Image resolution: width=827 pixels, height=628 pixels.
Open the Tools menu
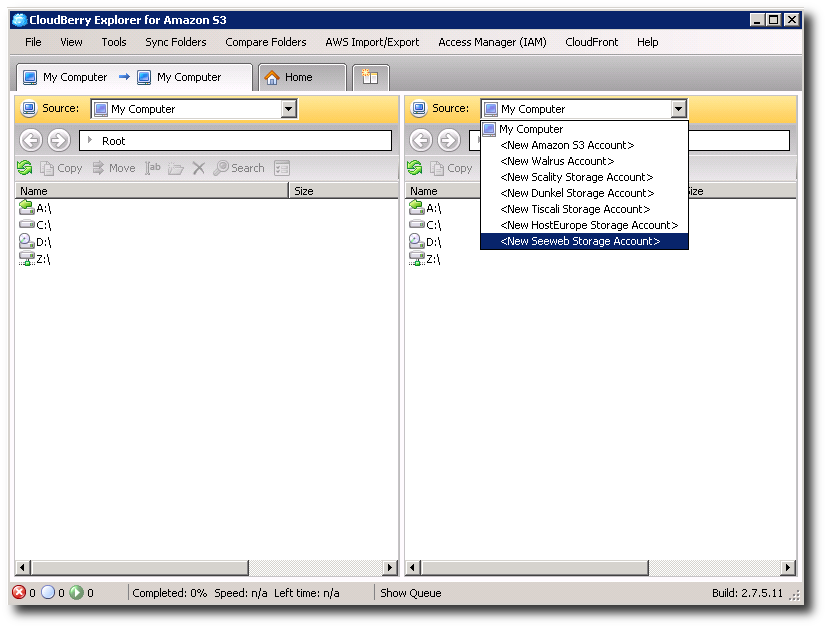114,42
